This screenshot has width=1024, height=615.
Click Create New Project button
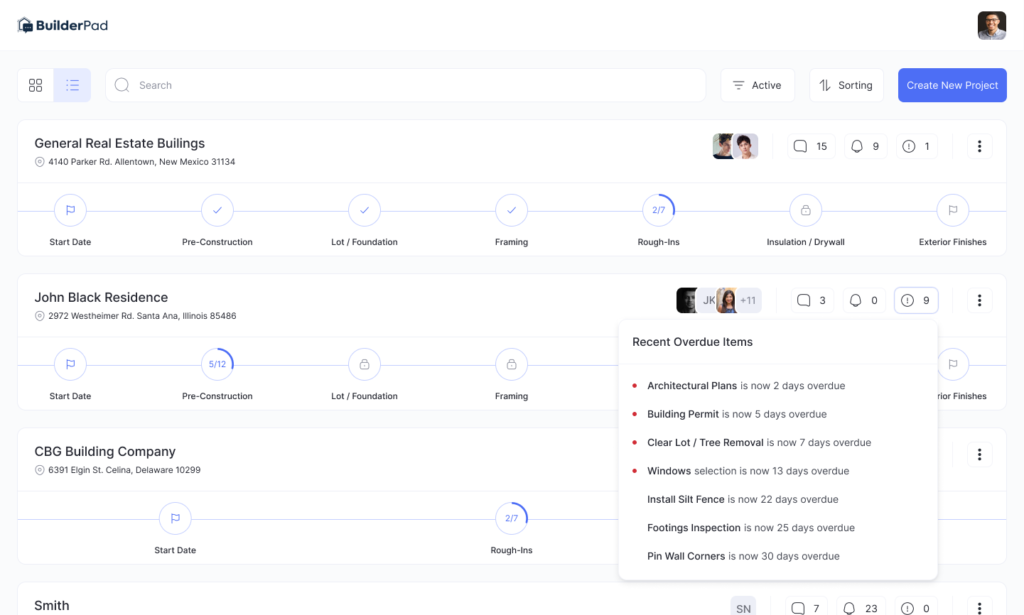coord(952,85)
